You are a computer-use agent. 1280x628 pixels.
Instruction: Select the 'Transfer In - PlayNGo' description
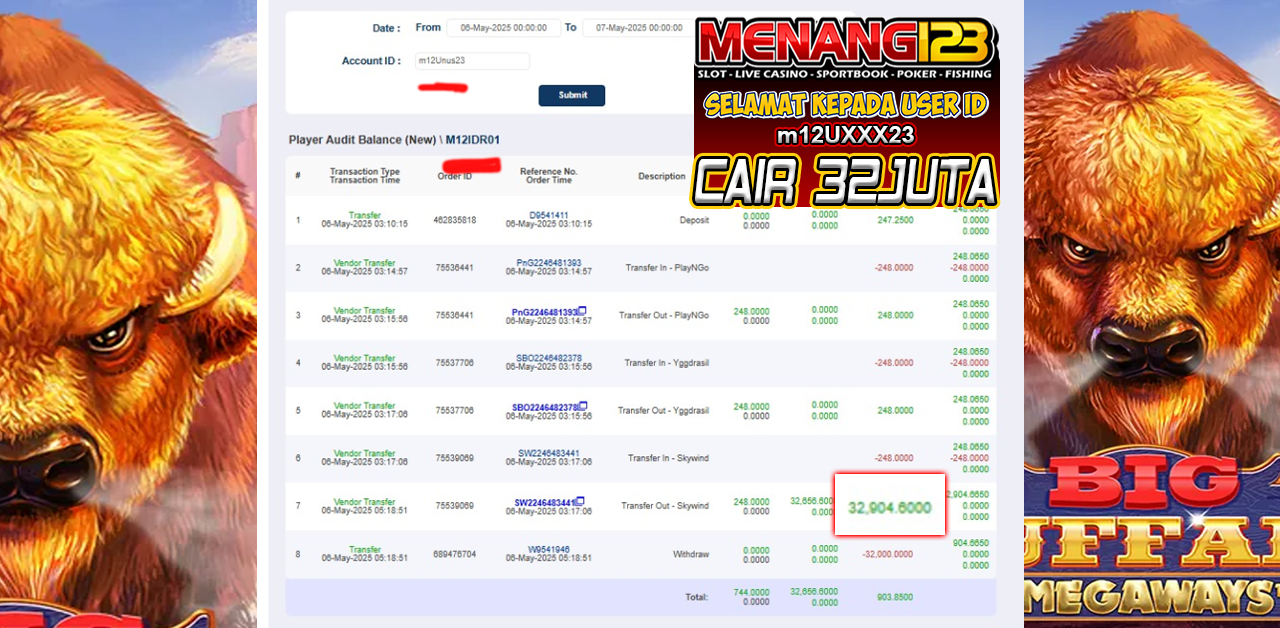click(x=667, y=268)
